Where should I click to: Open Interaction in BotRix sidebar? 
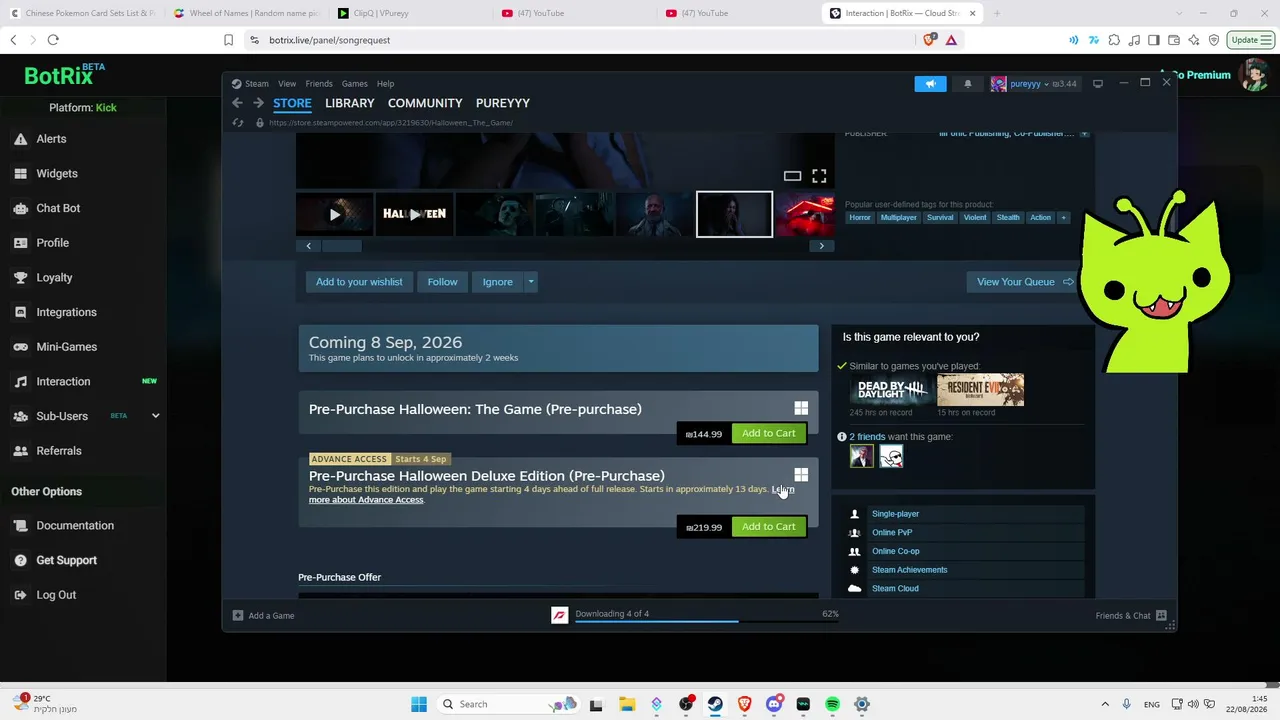(x=63, y=382)
